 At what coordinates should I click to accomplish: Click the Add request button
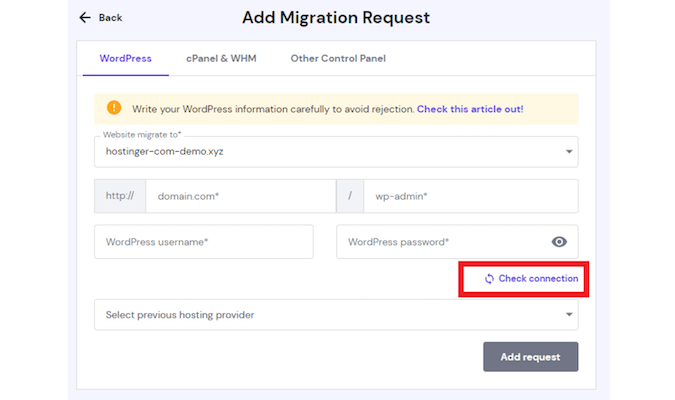pyautogui.click(x=530, y=357)
